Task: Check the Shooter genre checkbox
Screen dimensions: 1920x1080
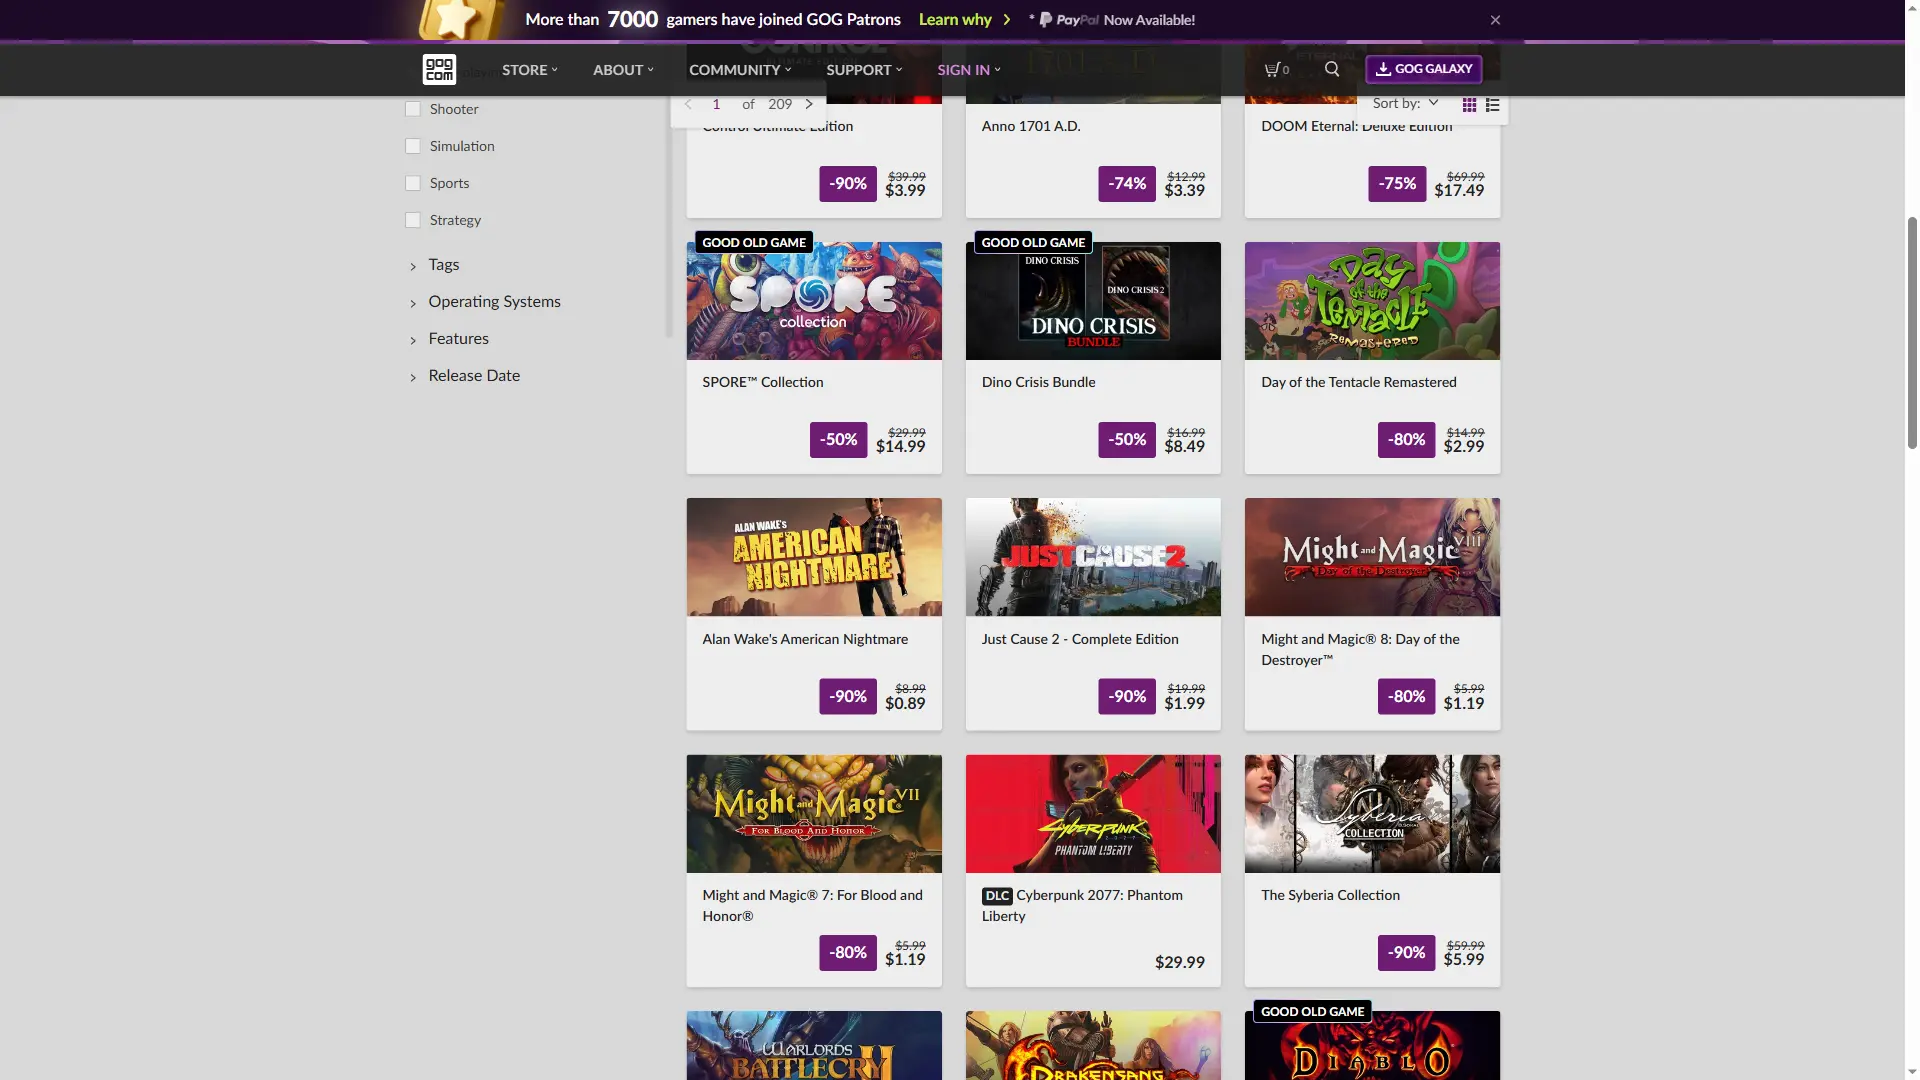Action: 412,109
